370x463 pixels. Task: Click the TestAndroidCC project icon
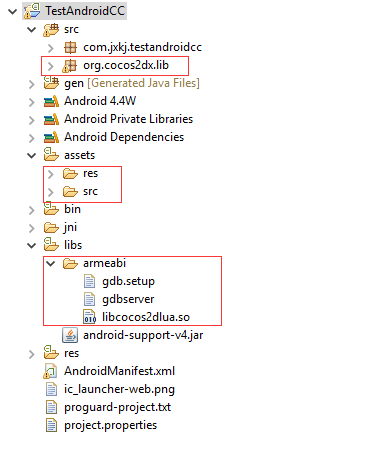click(x=32, y=11)
